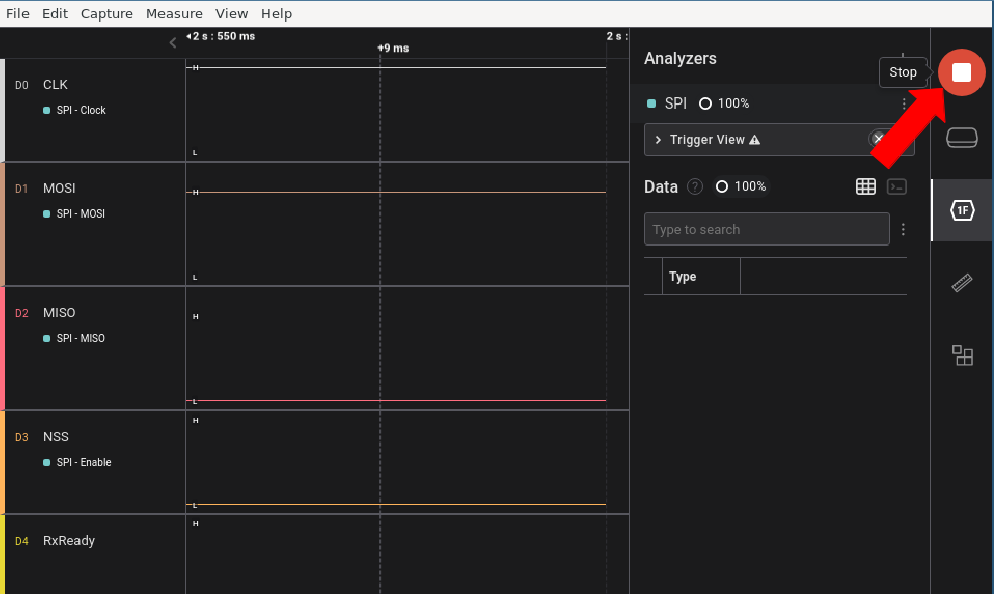Click the Type column header

click(x=683, y=277)
